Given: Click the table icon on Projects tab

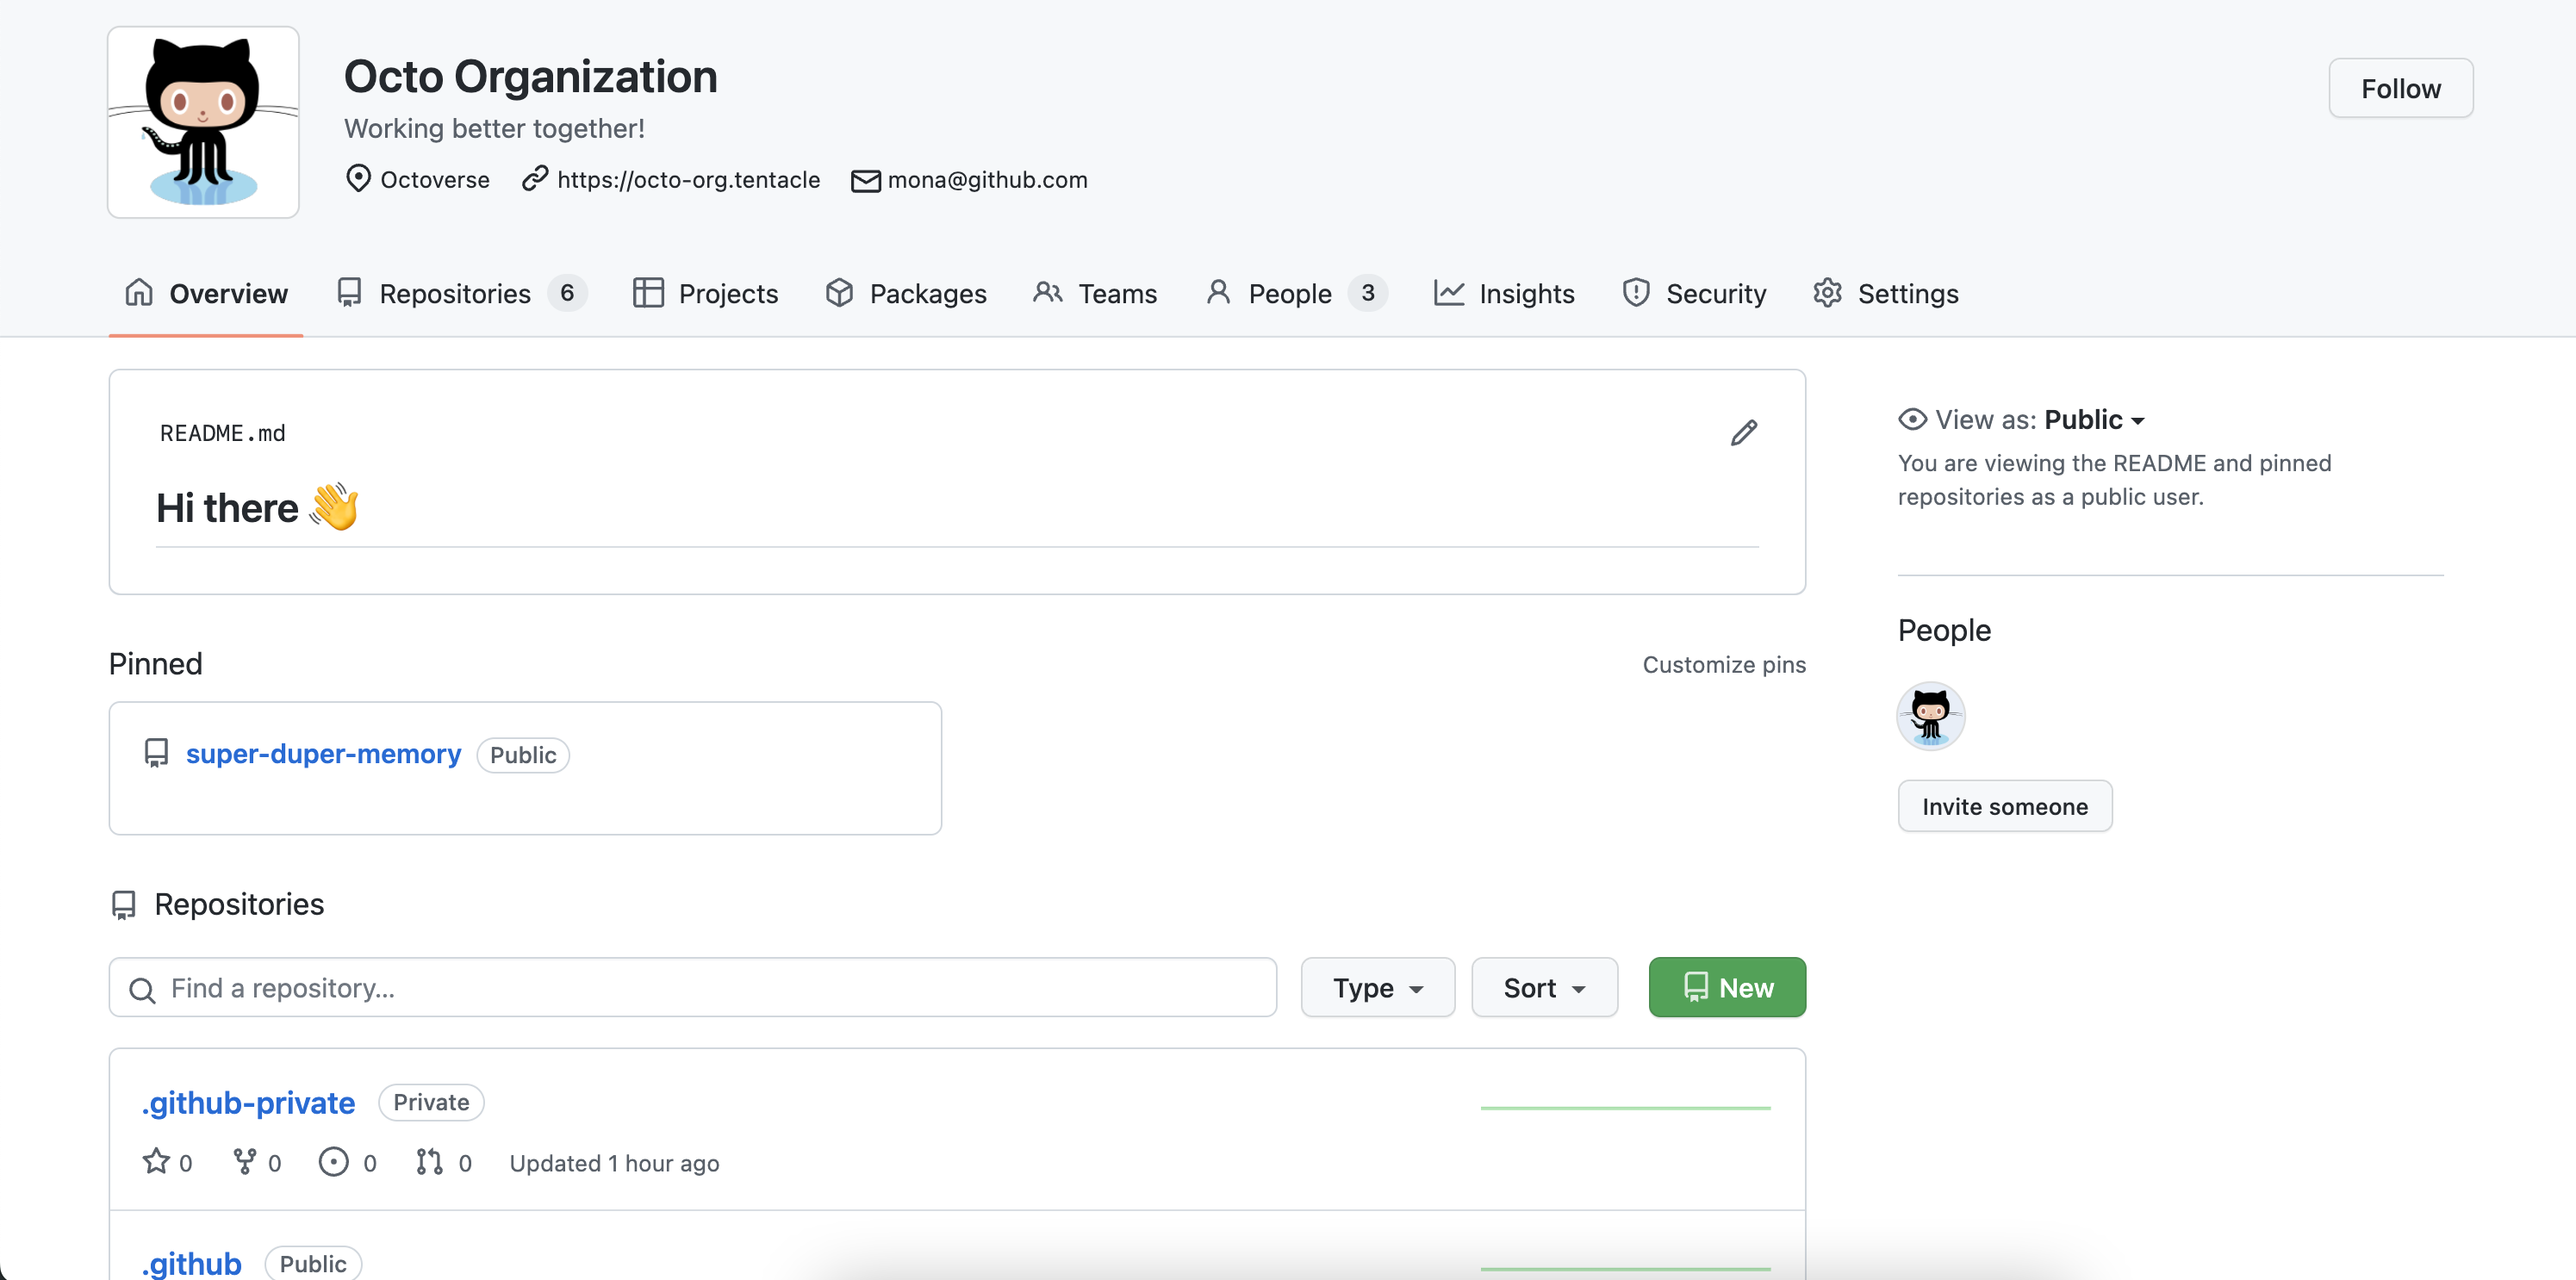Looking at the screenshot, I should 648,292.
